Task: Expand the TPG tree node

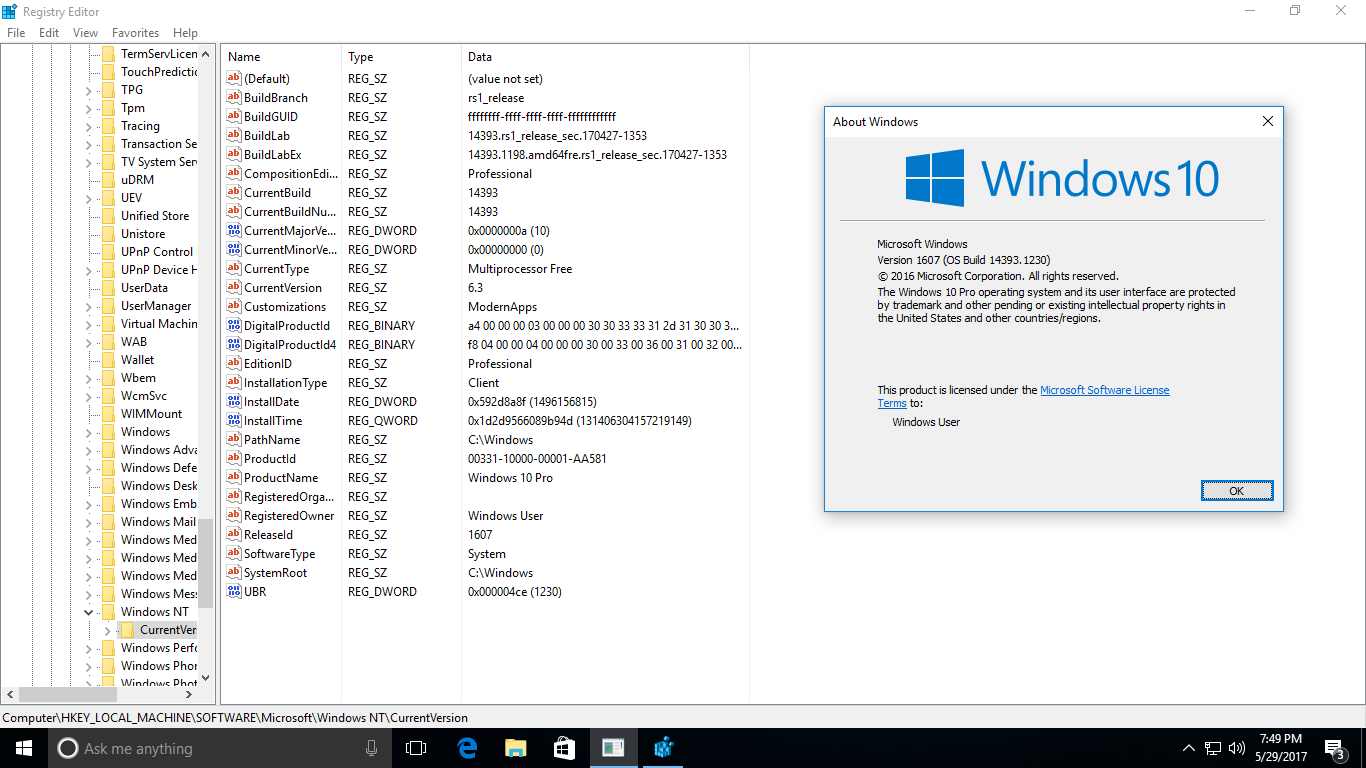Action: click(x=88, y=90)
